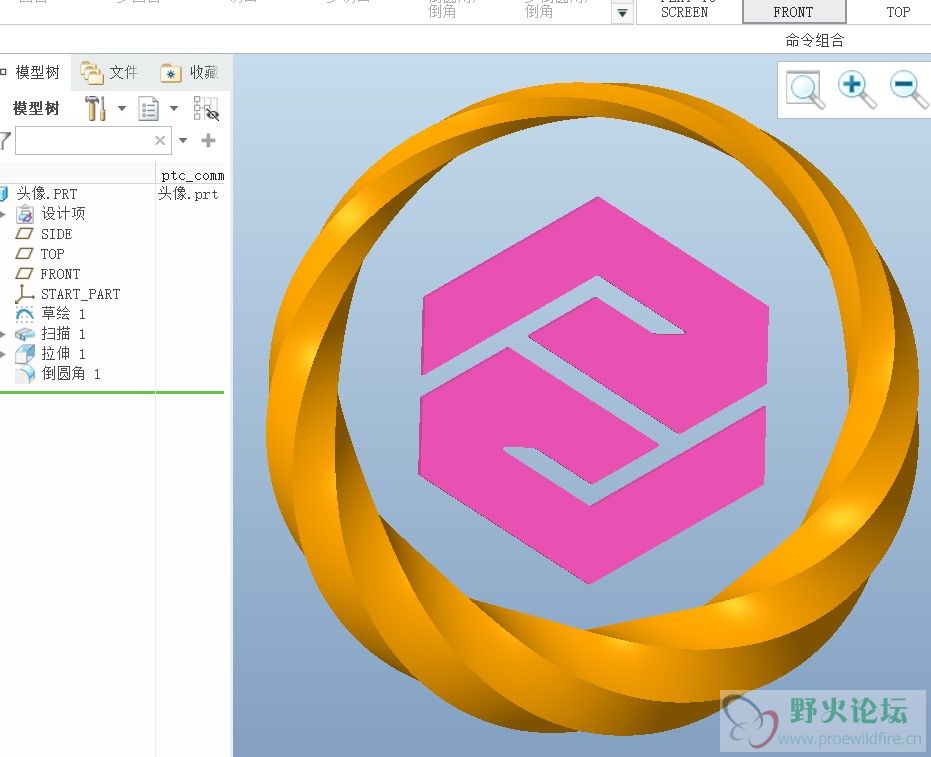
Task: Click the 草绘 1 sketch icon
Action: 24,313
